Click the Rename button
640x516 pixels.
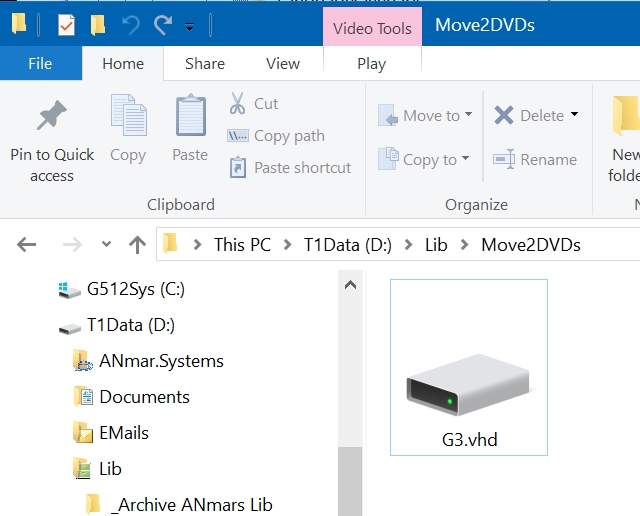(x=536, y=160)
